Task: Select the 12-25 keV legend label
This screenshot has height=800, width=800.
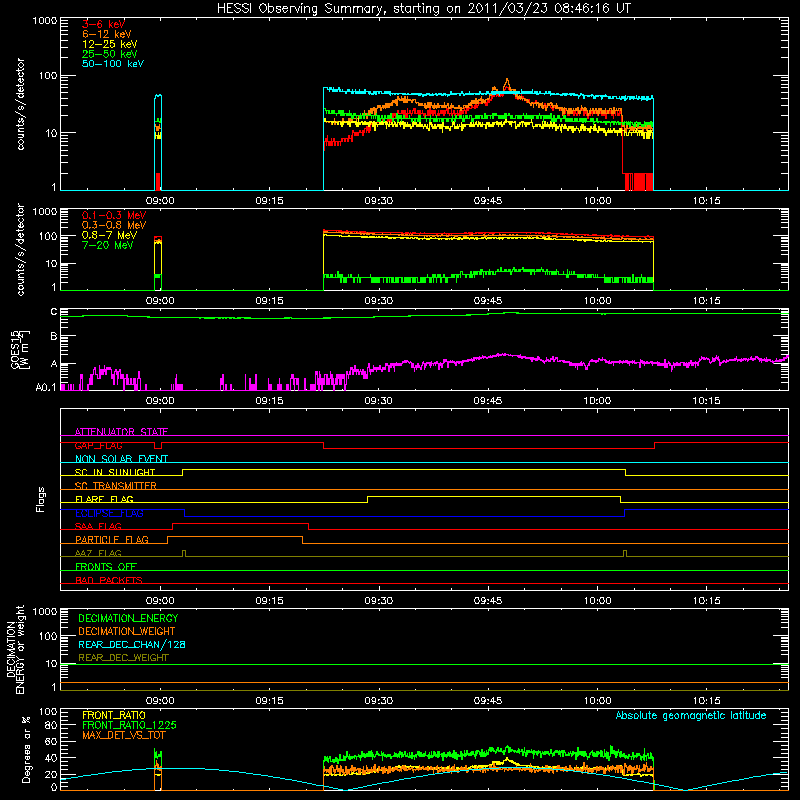Action: click(110, 44)
